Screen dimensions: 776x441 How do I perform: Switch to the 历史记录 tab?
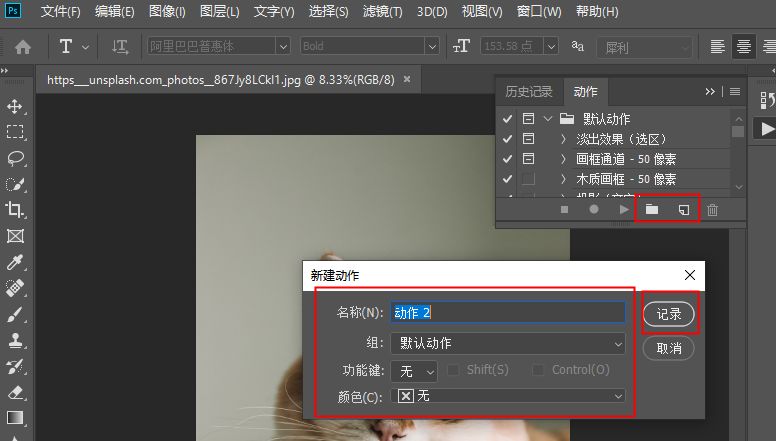(x=529, y=92)
